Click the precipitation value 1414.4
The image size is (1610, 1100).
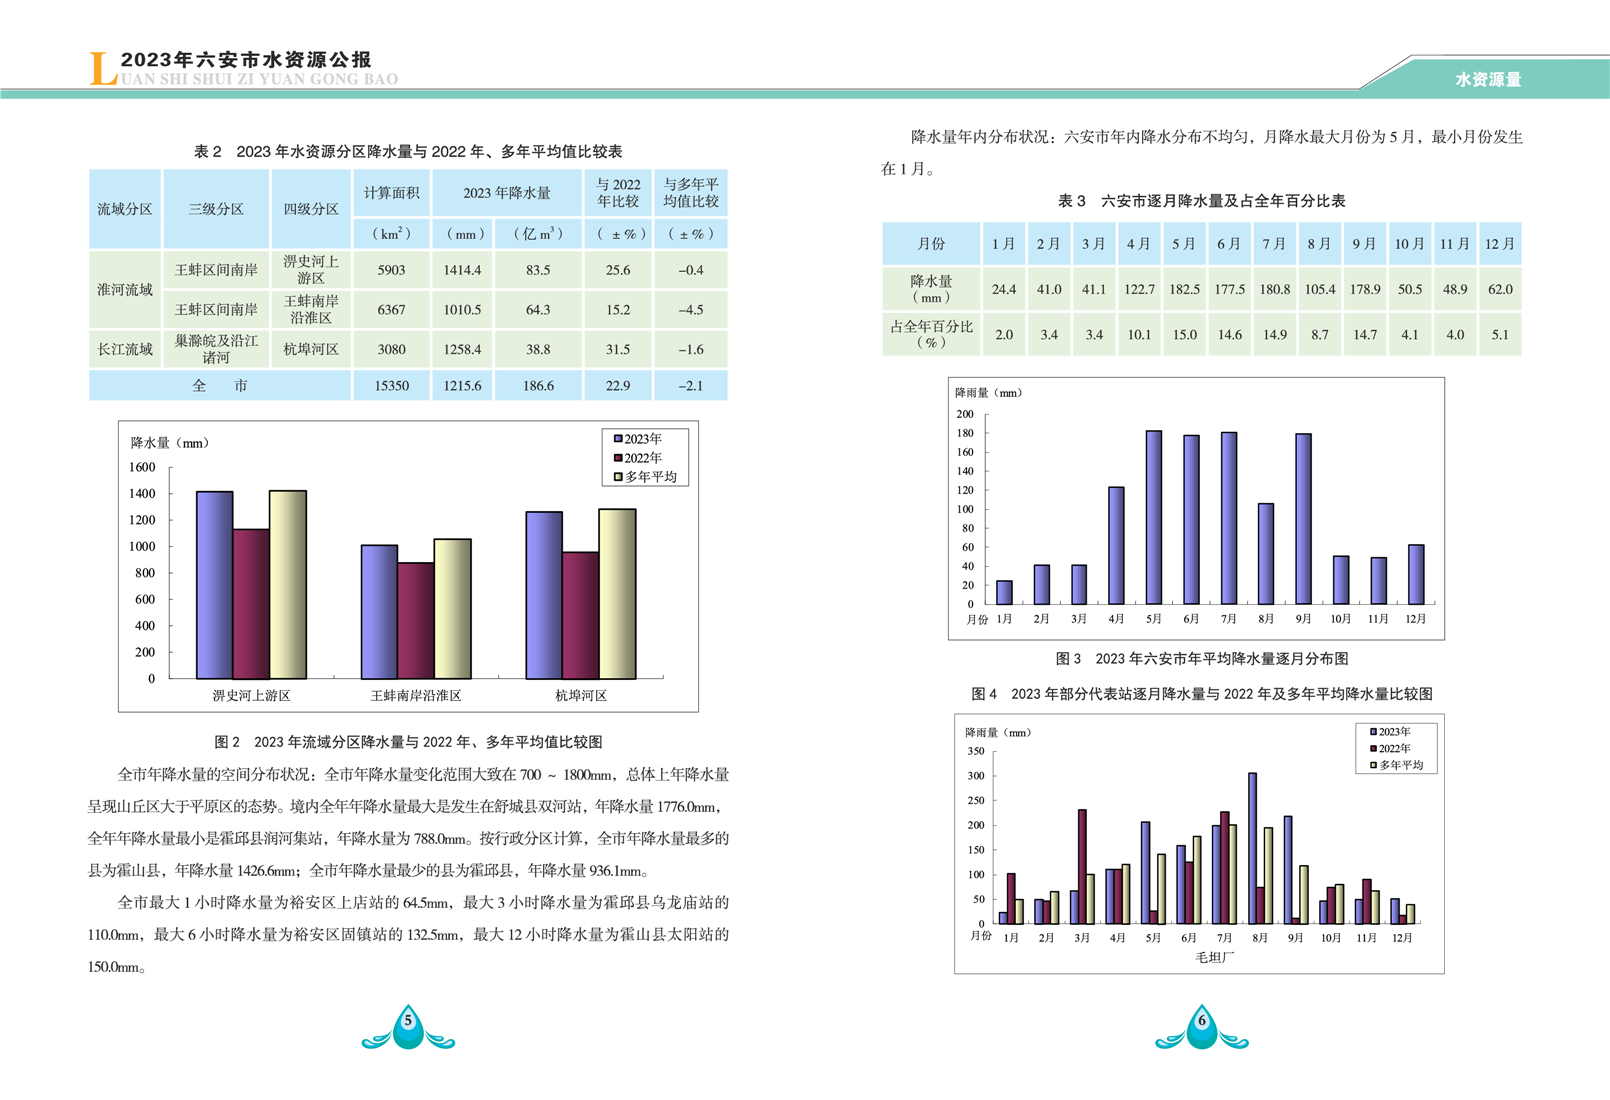pyautogui.click(x=462, y=270)
